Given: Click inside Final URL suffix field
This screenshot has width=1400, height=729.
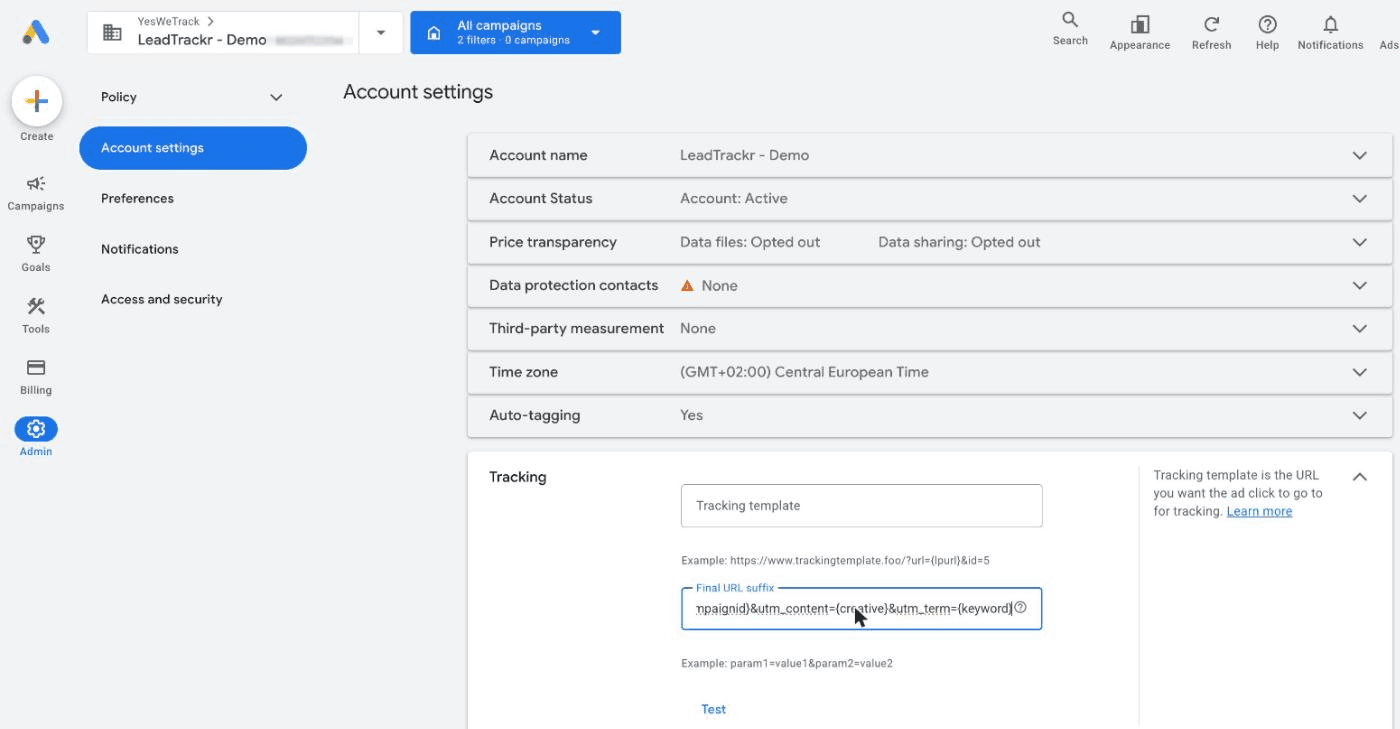Looking at the screenshot, I should tap(862, 608).
